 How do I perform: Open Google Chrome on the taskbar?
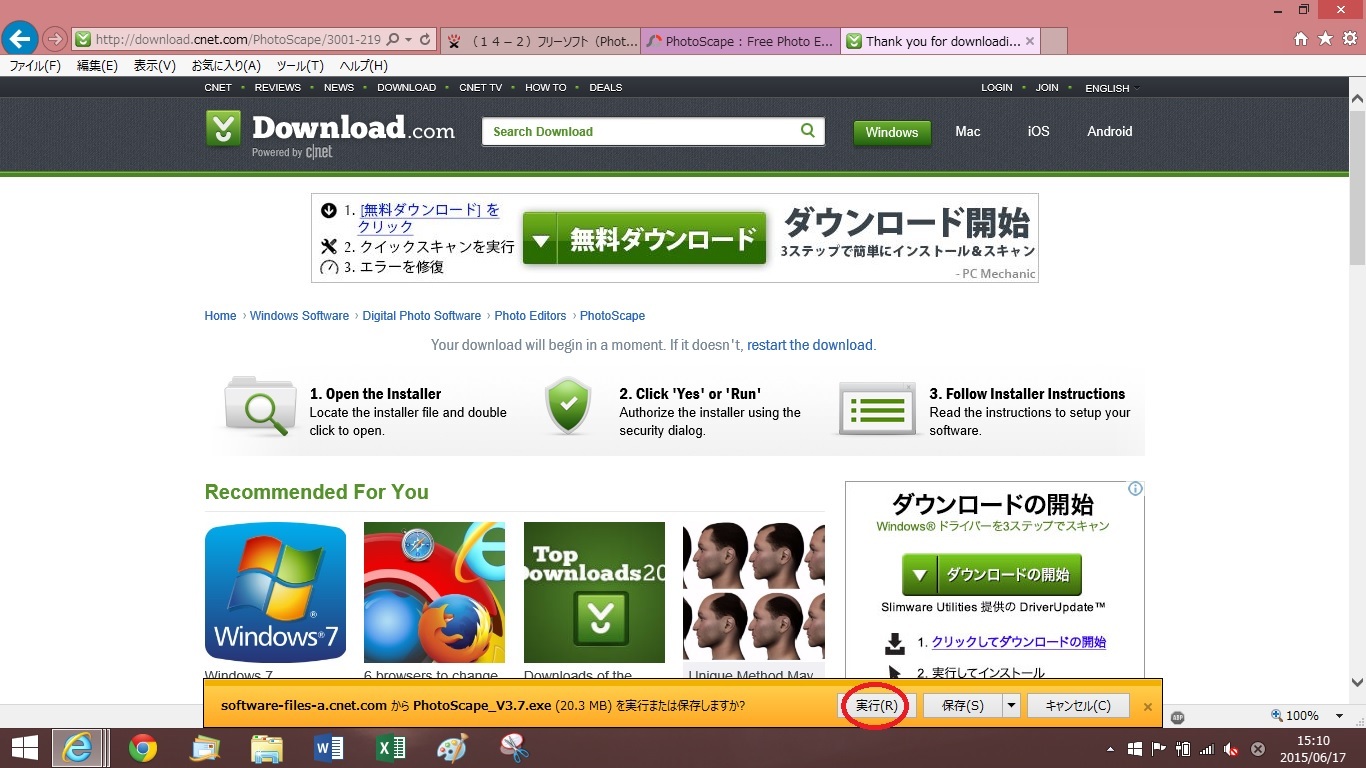pyautogui.click(x=143, y=748)
